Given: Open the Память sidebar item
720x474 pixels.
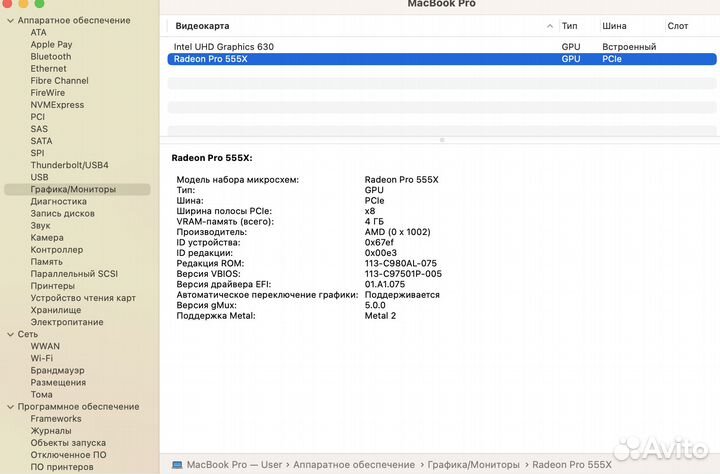Looking at the screenshot, I should click(x=47, y=261).
